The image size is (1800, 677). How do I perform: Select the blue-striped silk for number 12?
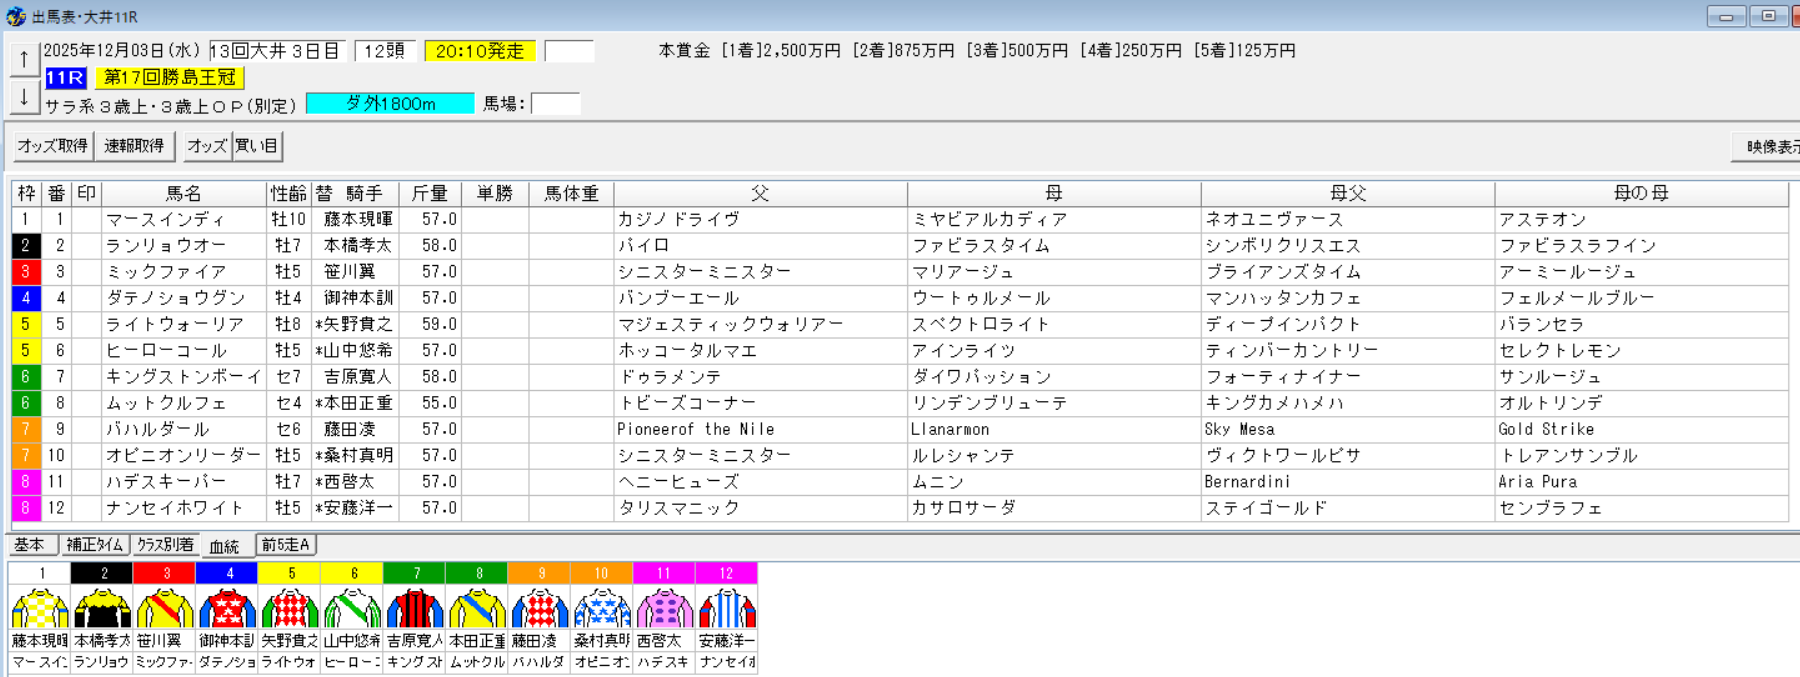727,608
